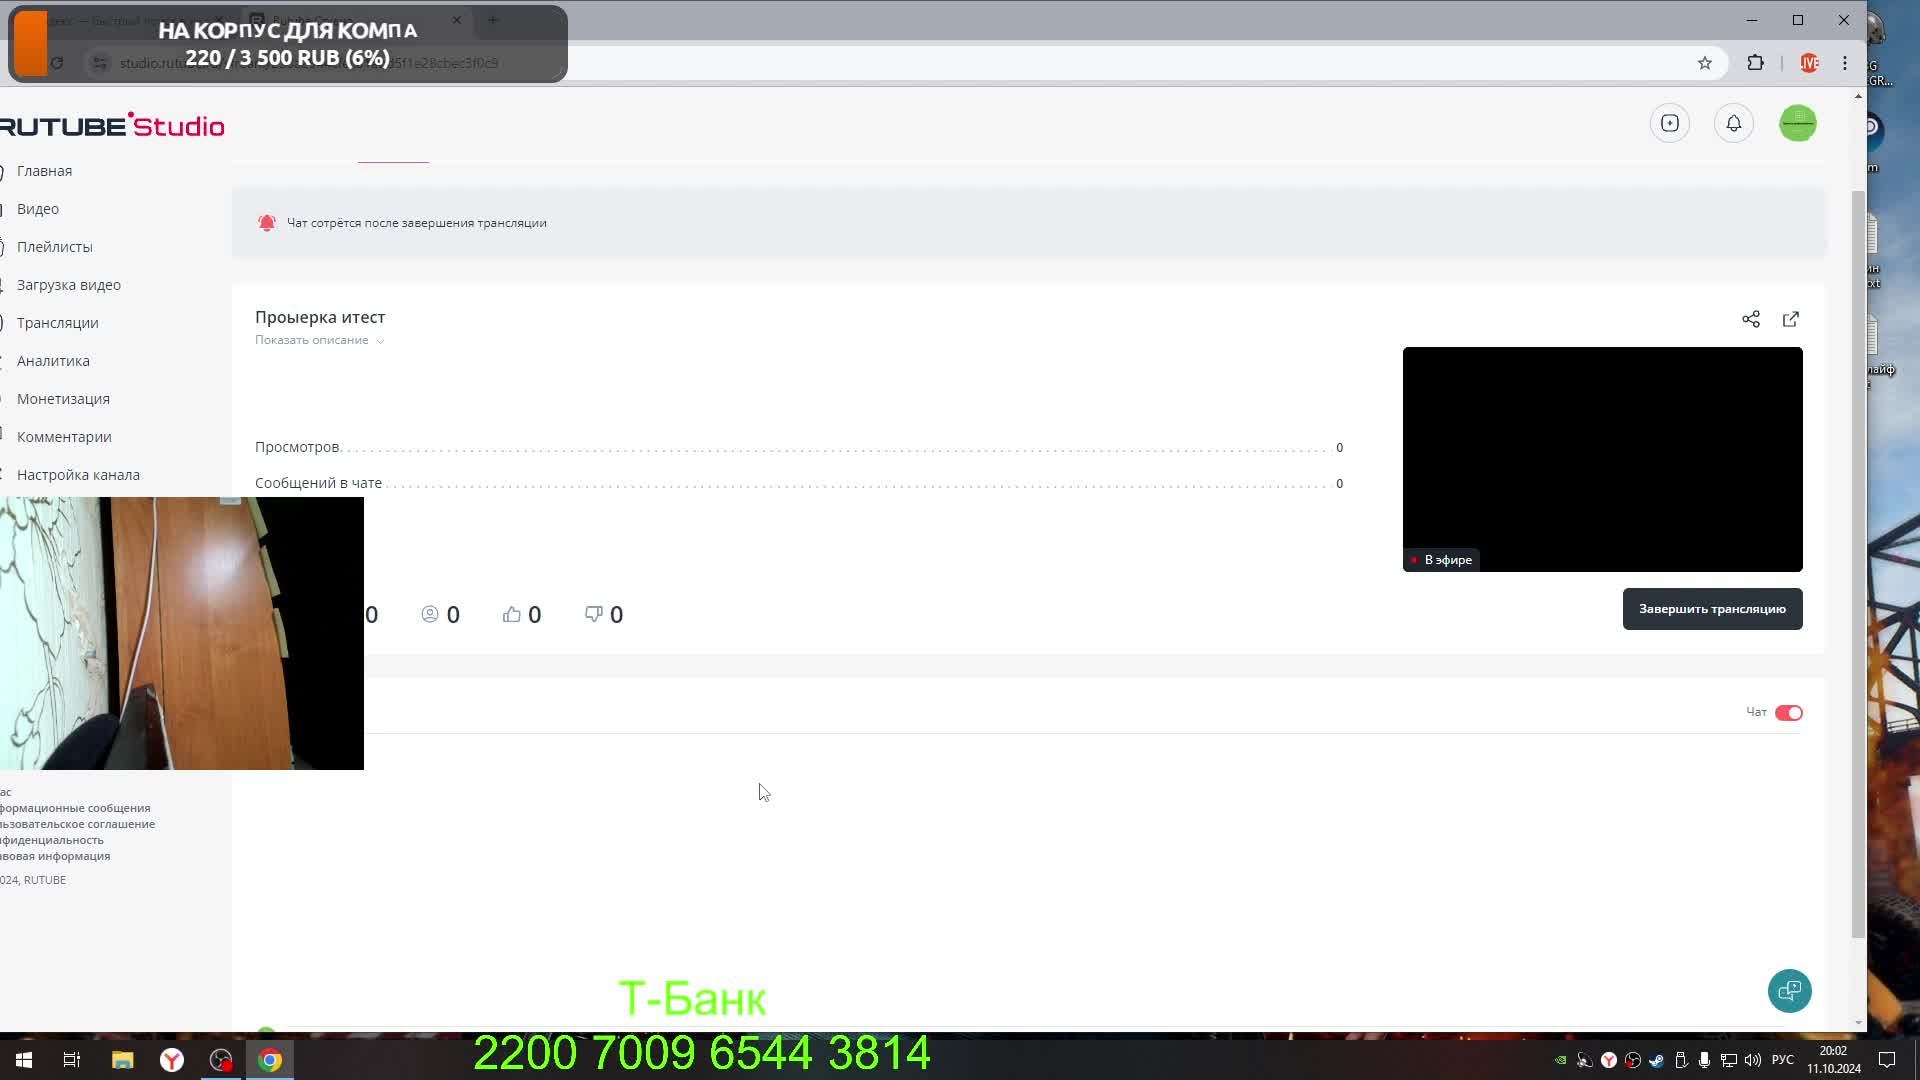Open Трансляции in the sidebar
Viewport: 1920px width, 1080px height.
click(x=57, y=323)
